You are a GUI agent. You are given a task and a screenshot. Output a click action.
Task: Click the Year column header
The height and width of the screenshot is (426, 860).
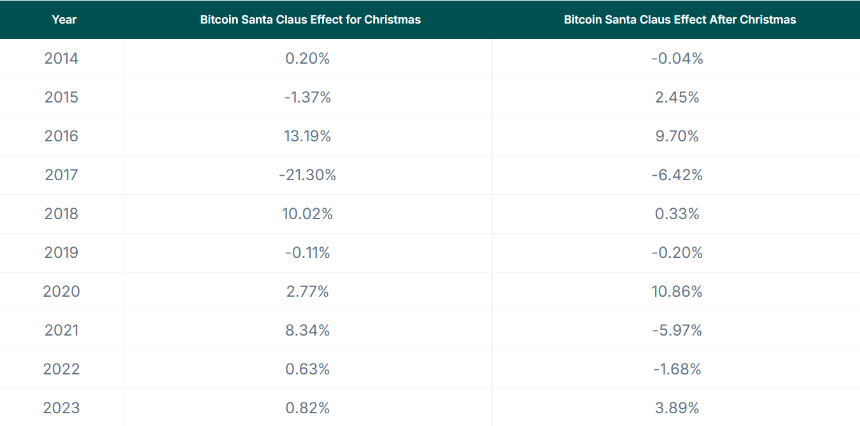(64, 20)
